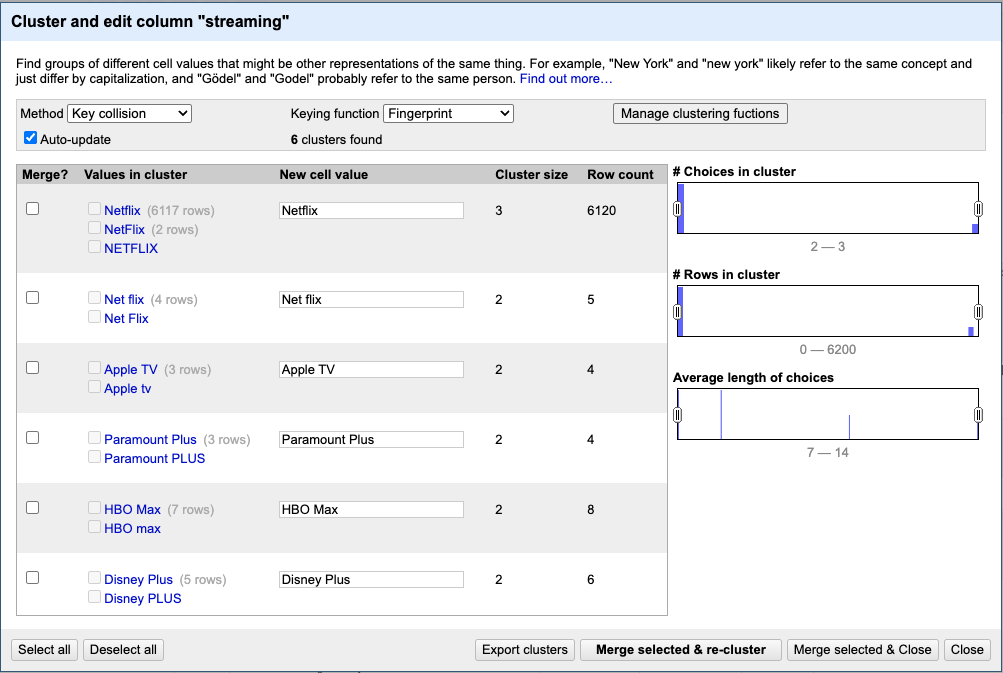Click the Netflix value link
This screenshot has height=673, width=1003.
coord(122,210)
